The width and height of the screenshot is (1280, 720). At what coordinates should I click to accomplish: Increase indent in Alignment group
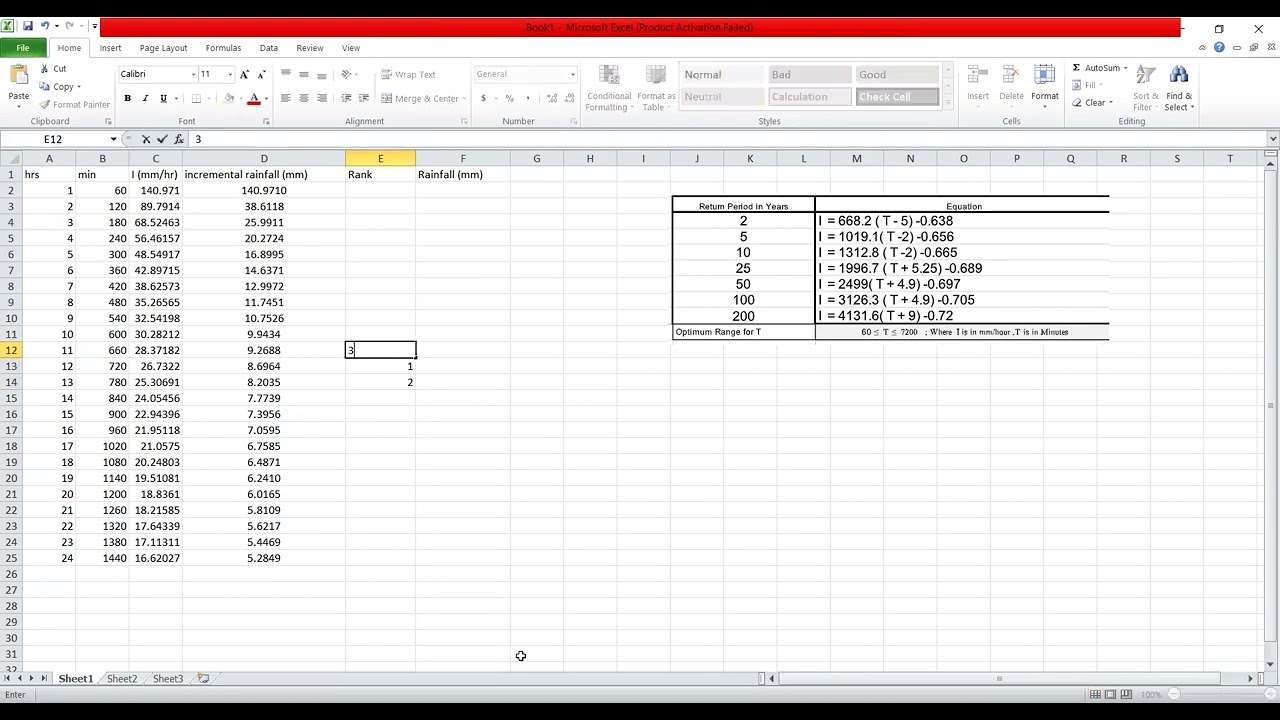pyautogui.click(x=363, y=98)
